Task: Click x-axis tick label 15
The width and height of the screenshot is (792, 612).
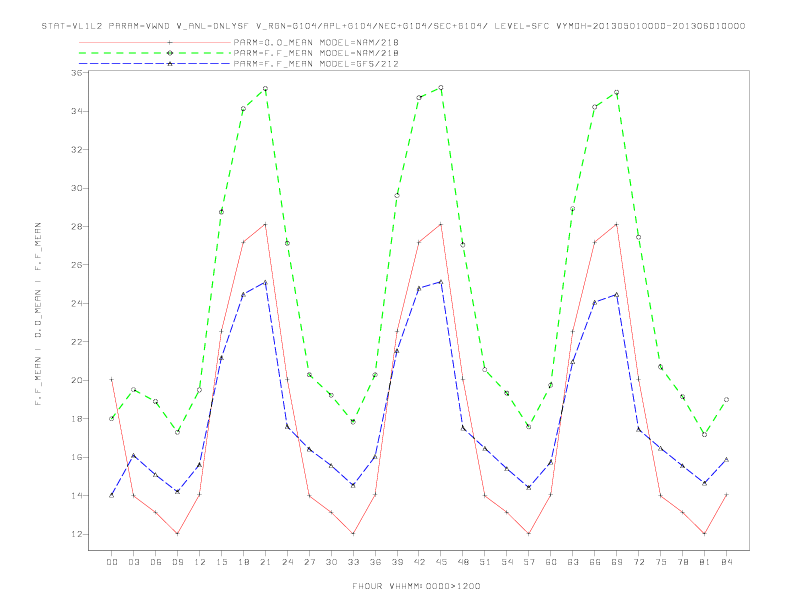Action: click(221, 562)
